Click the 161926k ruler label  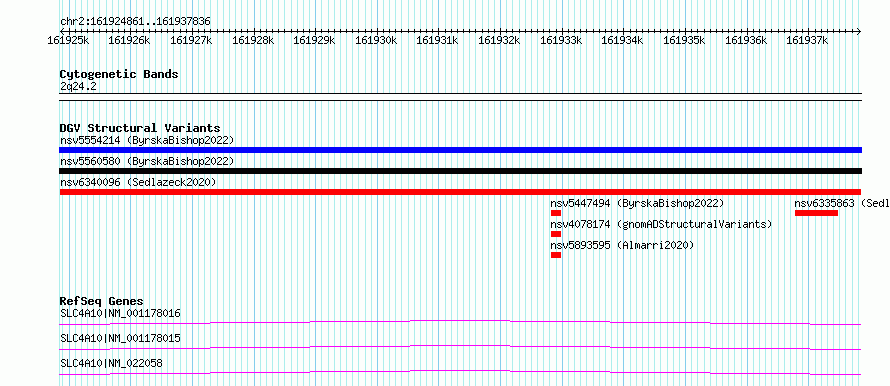click(129, 40)
